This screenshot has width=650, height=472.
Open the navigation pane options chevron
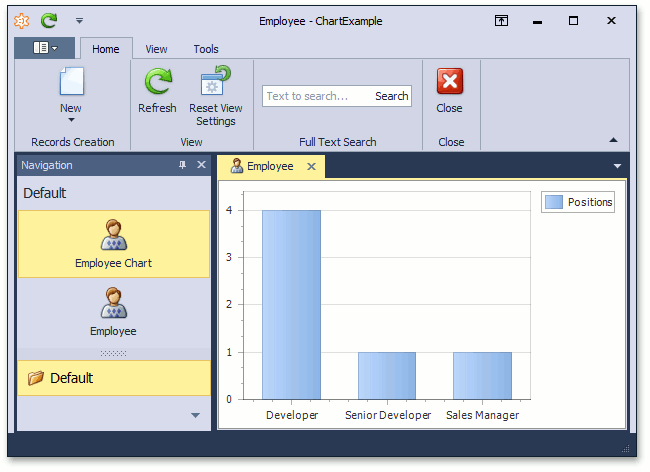tap(196, 415)
